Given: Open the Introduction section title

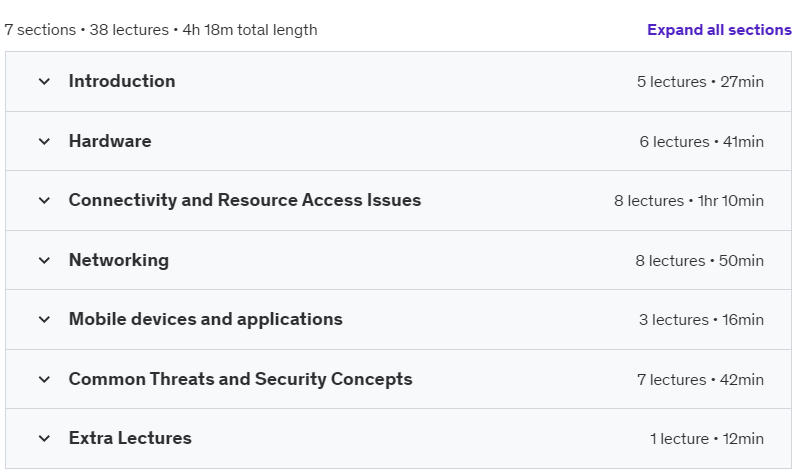Looking at the screenshot, I should (122, 81).
